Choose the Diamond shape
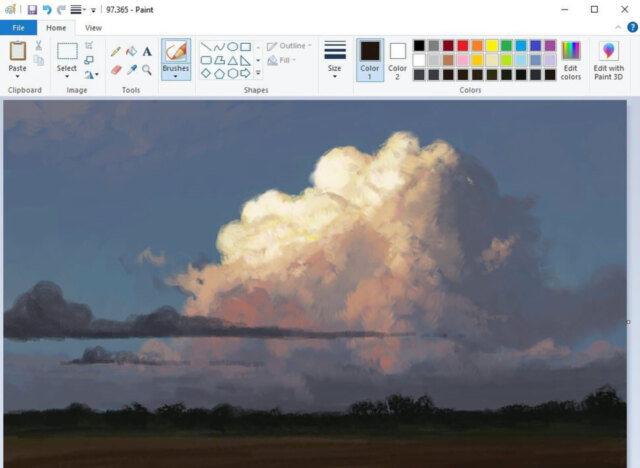The width and height of the screenshot is (640, 468). [206, 73]
